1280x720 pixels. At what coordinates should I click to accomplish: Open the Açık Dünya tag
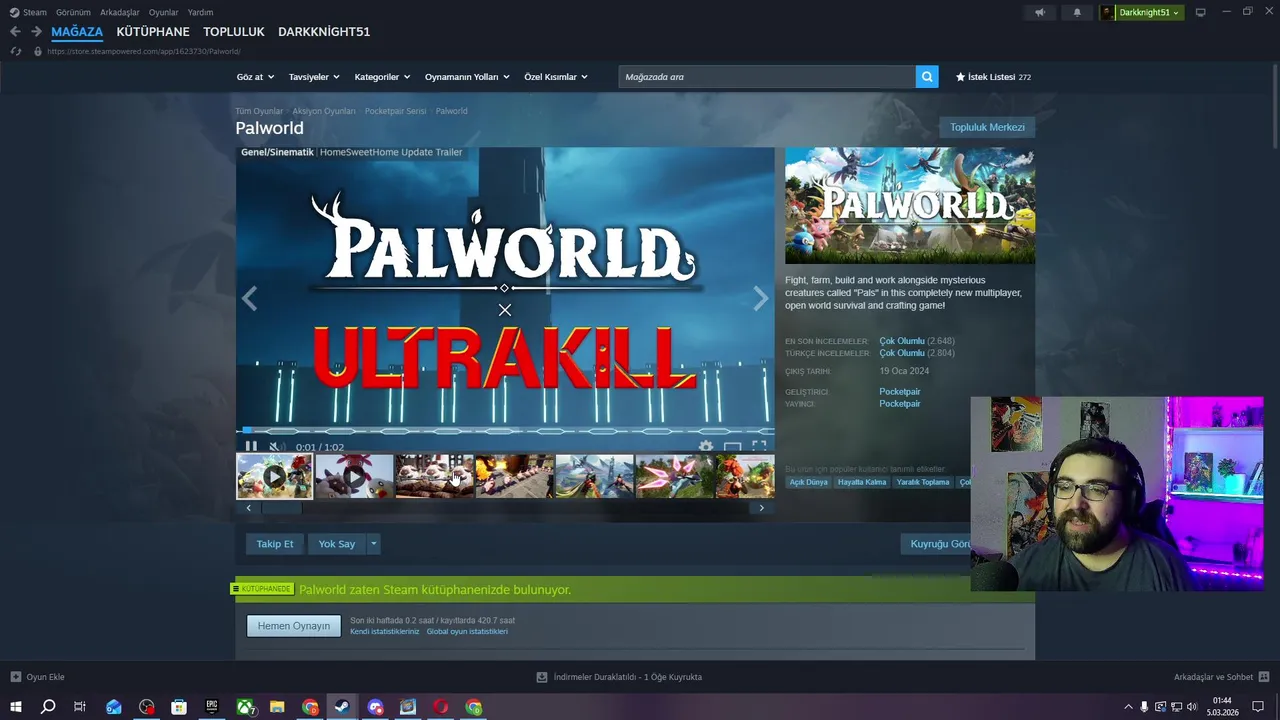tap(809, 482)
